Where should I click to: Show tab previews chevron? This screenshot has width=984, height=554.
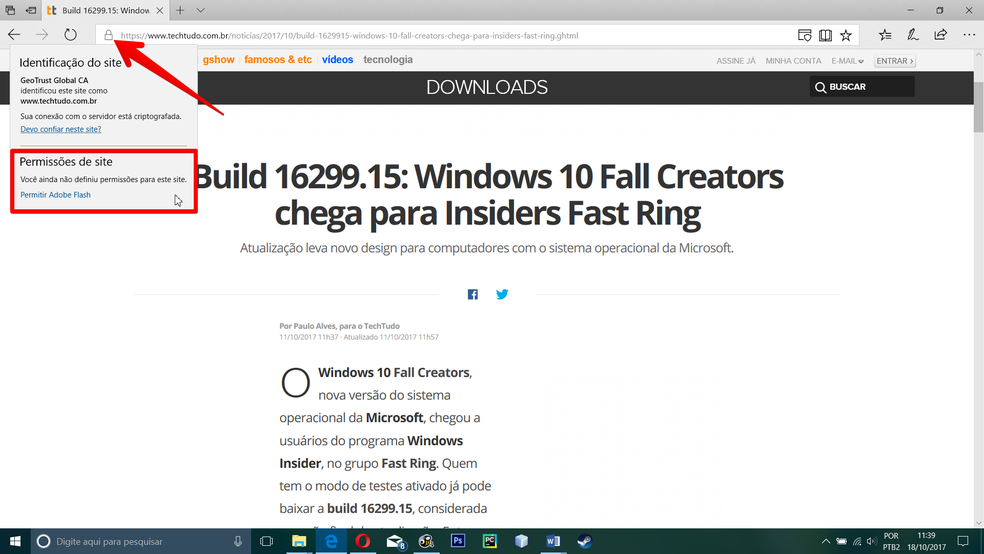(x=200, y=10)
